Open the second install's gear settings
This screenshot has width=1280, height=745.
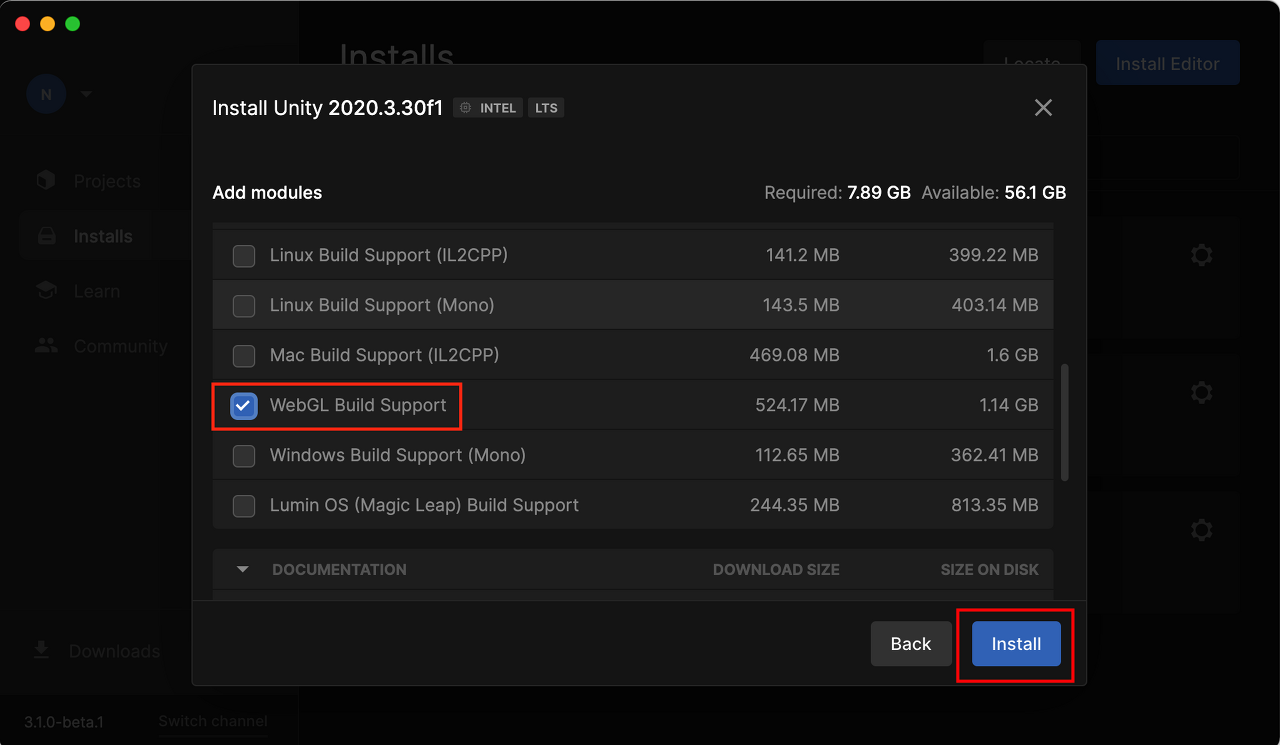(1202, 392)
